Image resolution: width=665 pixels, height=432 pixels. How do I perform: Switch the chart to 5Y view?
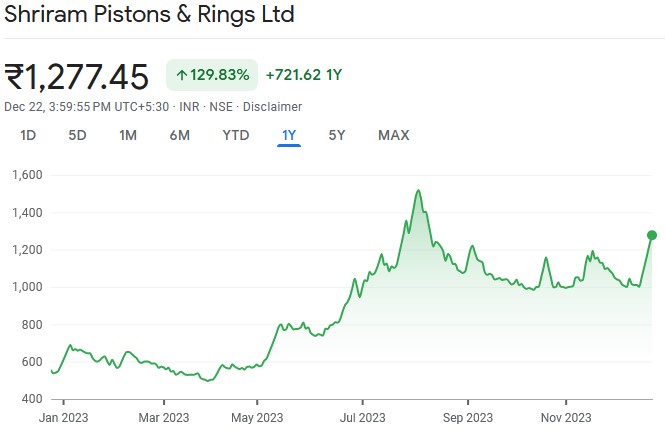337,135
